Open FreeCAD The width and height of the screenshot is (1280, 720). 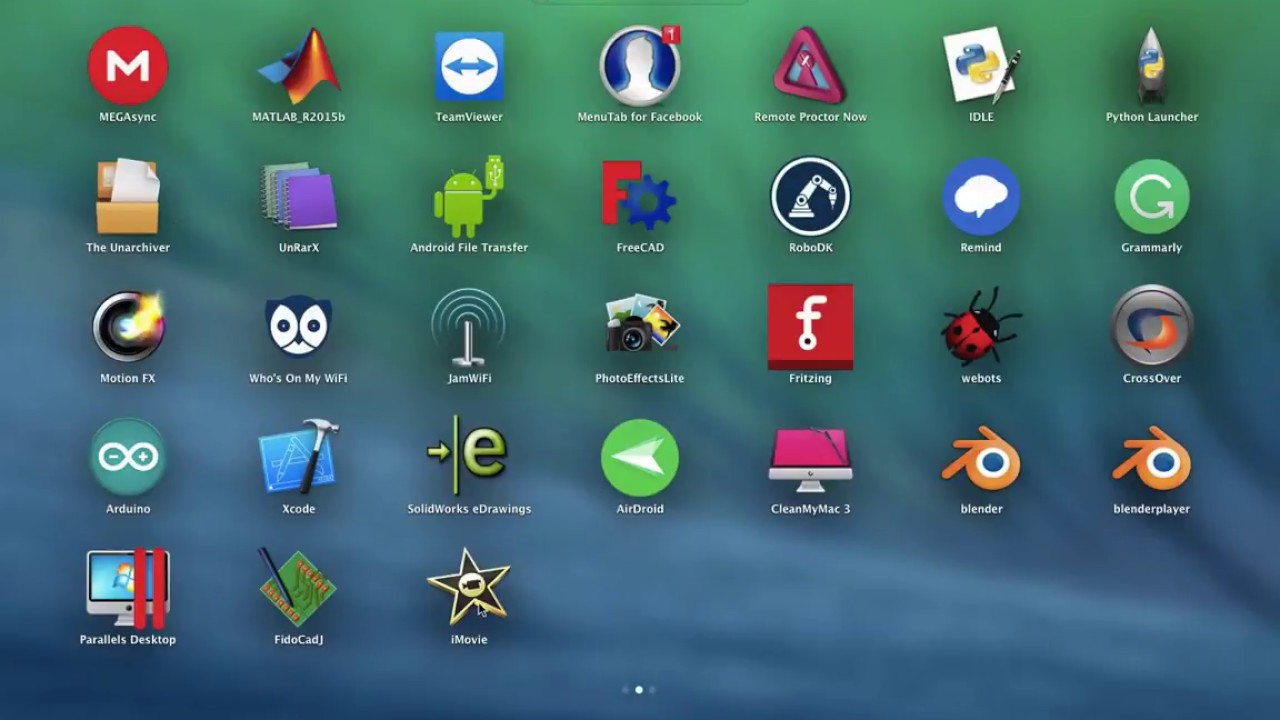tap(640, 196)
